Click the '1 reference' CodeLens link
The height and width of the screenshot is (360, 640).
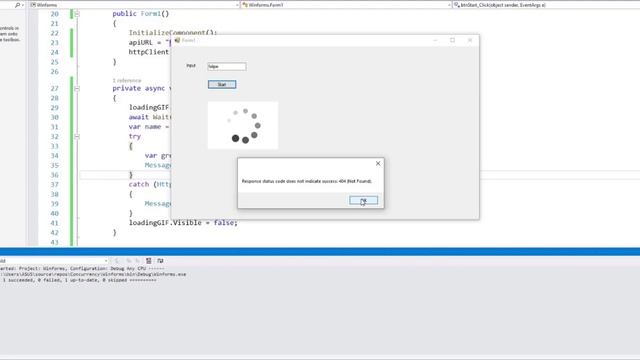coord(127,80)
